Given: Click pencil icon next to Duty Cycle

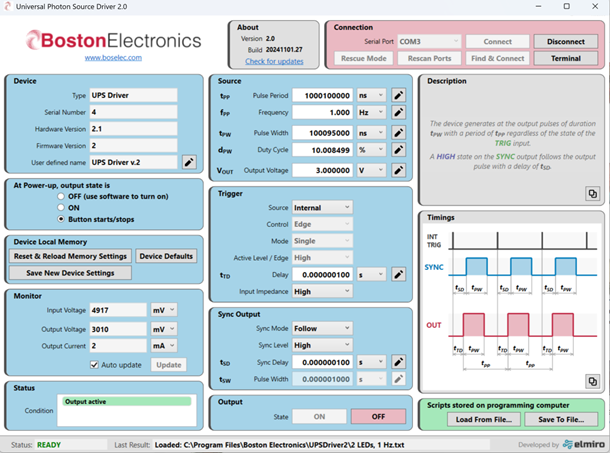Looking at the screenshot, I should click(398, 150).
